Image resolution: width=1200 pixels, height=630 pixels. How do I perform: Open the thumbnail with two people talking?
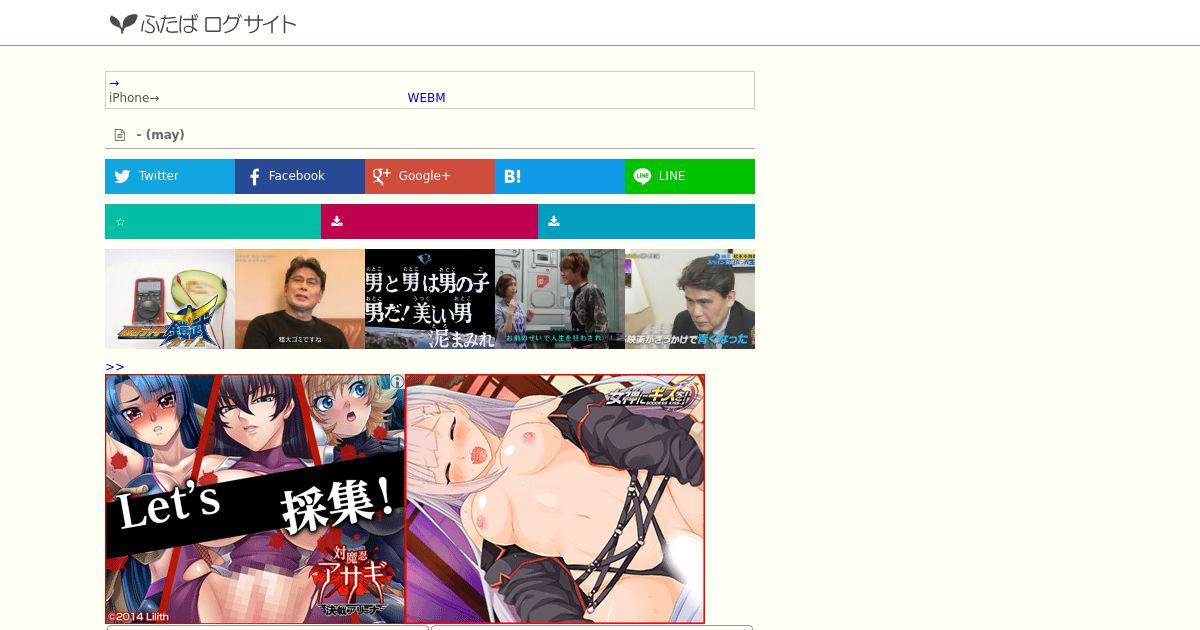click(560, 299)
